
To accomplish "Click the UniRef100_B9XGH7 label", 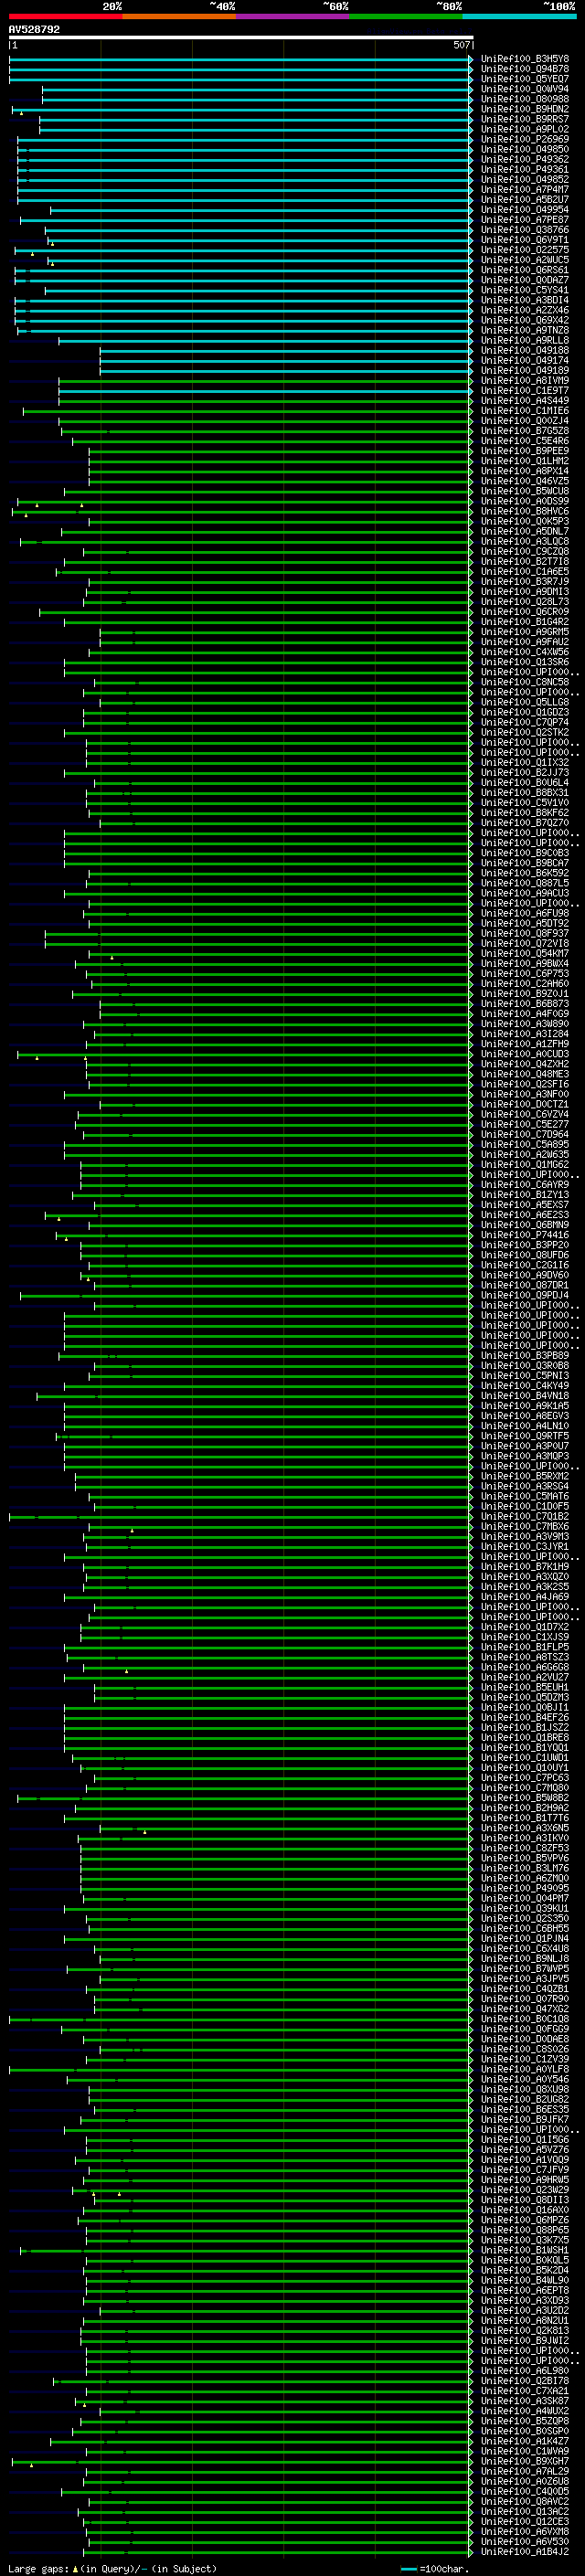I will (x=524, y=2460).
